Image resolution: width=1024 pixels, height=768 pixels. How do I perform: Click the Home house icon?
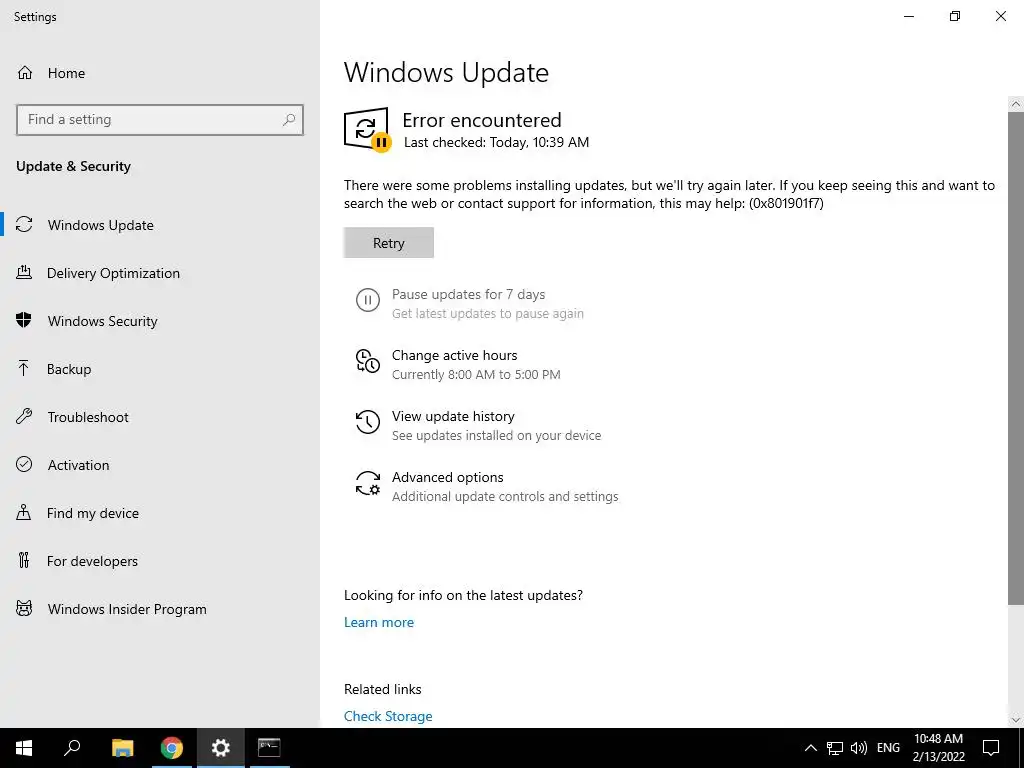pyautogui.click(x=25, y=72)
